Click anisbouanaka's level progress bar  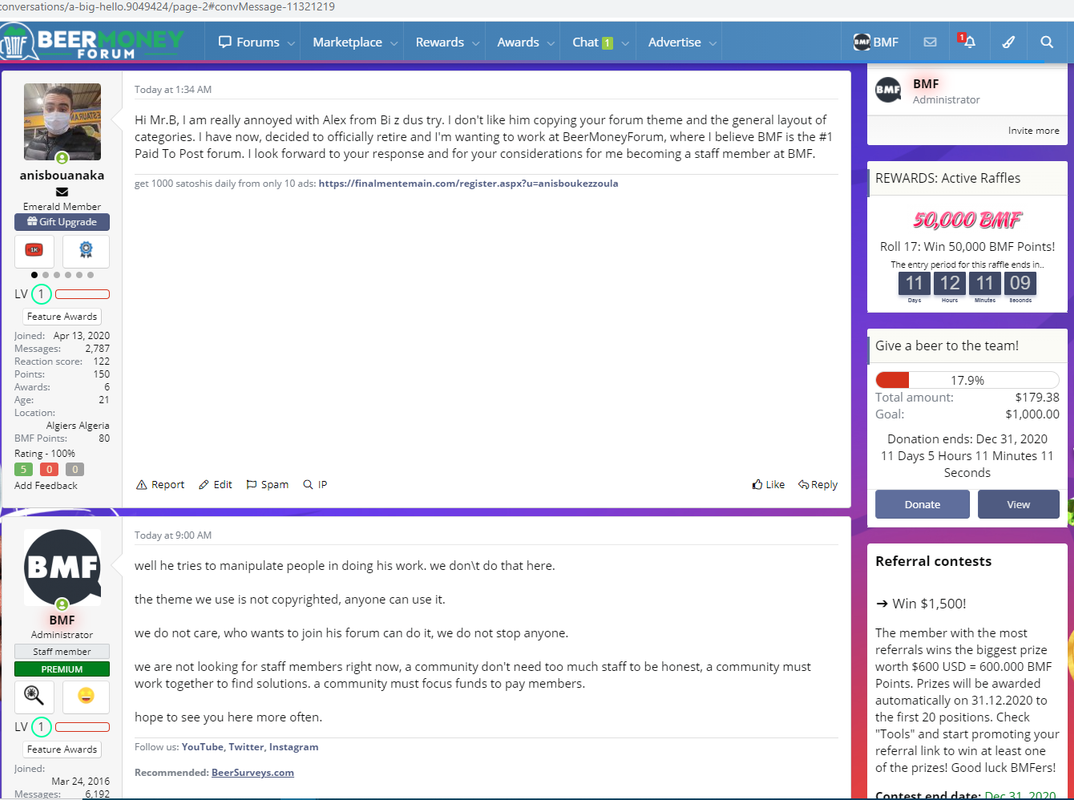pyautogui.click(x=82, y=295)
